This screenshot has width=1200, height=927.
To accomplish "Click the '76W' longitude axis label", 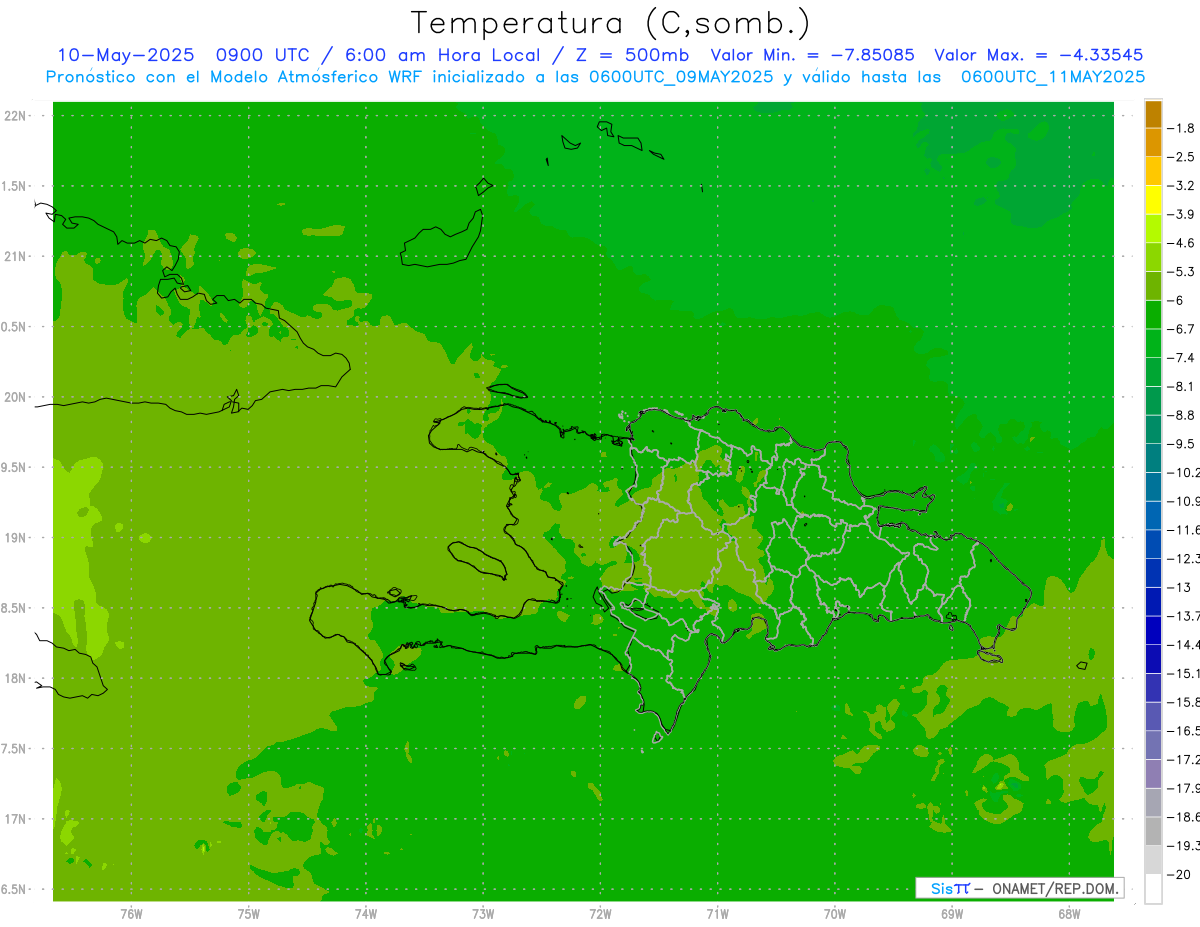I will pyautogui.click(x=131, y=914).
